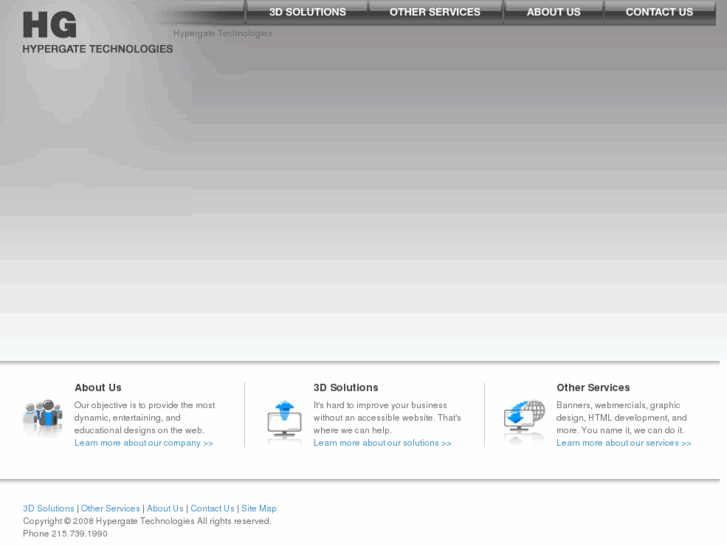Open the footer 'About Us' link
The image size is (727, 545).
click(x=165, y=508)
